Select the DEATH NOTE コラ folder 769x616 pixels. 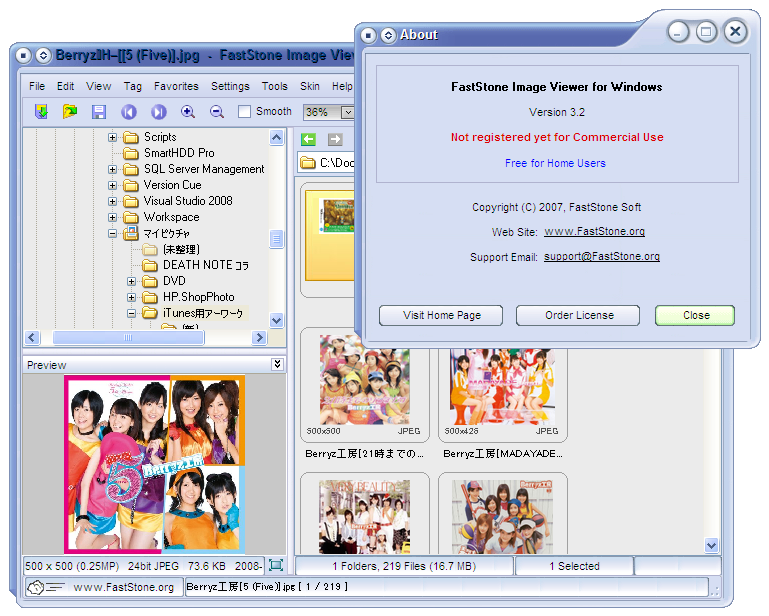click(x=205, y=265)
